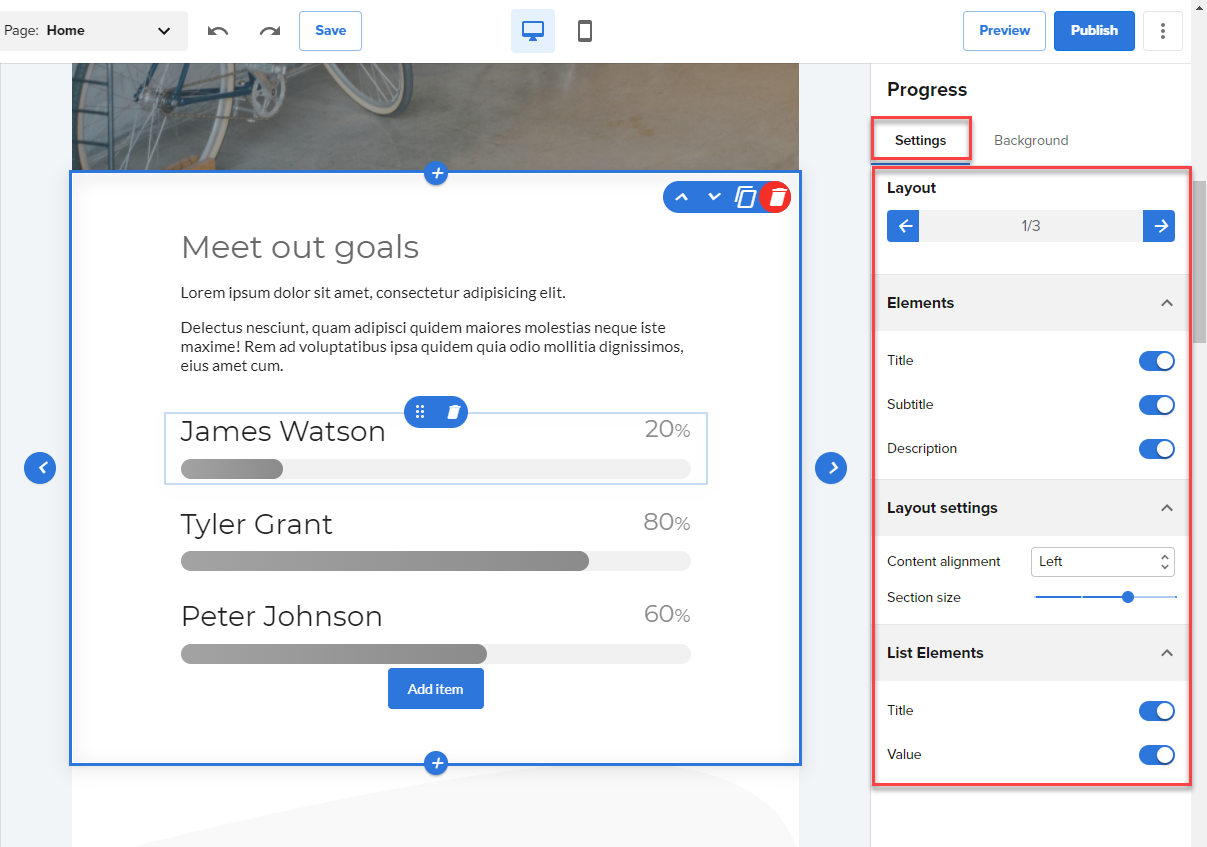This screenshot has height=847, width=1207.
Task: Click the Peter Johnson progress bar
Action: click(x=435, y=654)
